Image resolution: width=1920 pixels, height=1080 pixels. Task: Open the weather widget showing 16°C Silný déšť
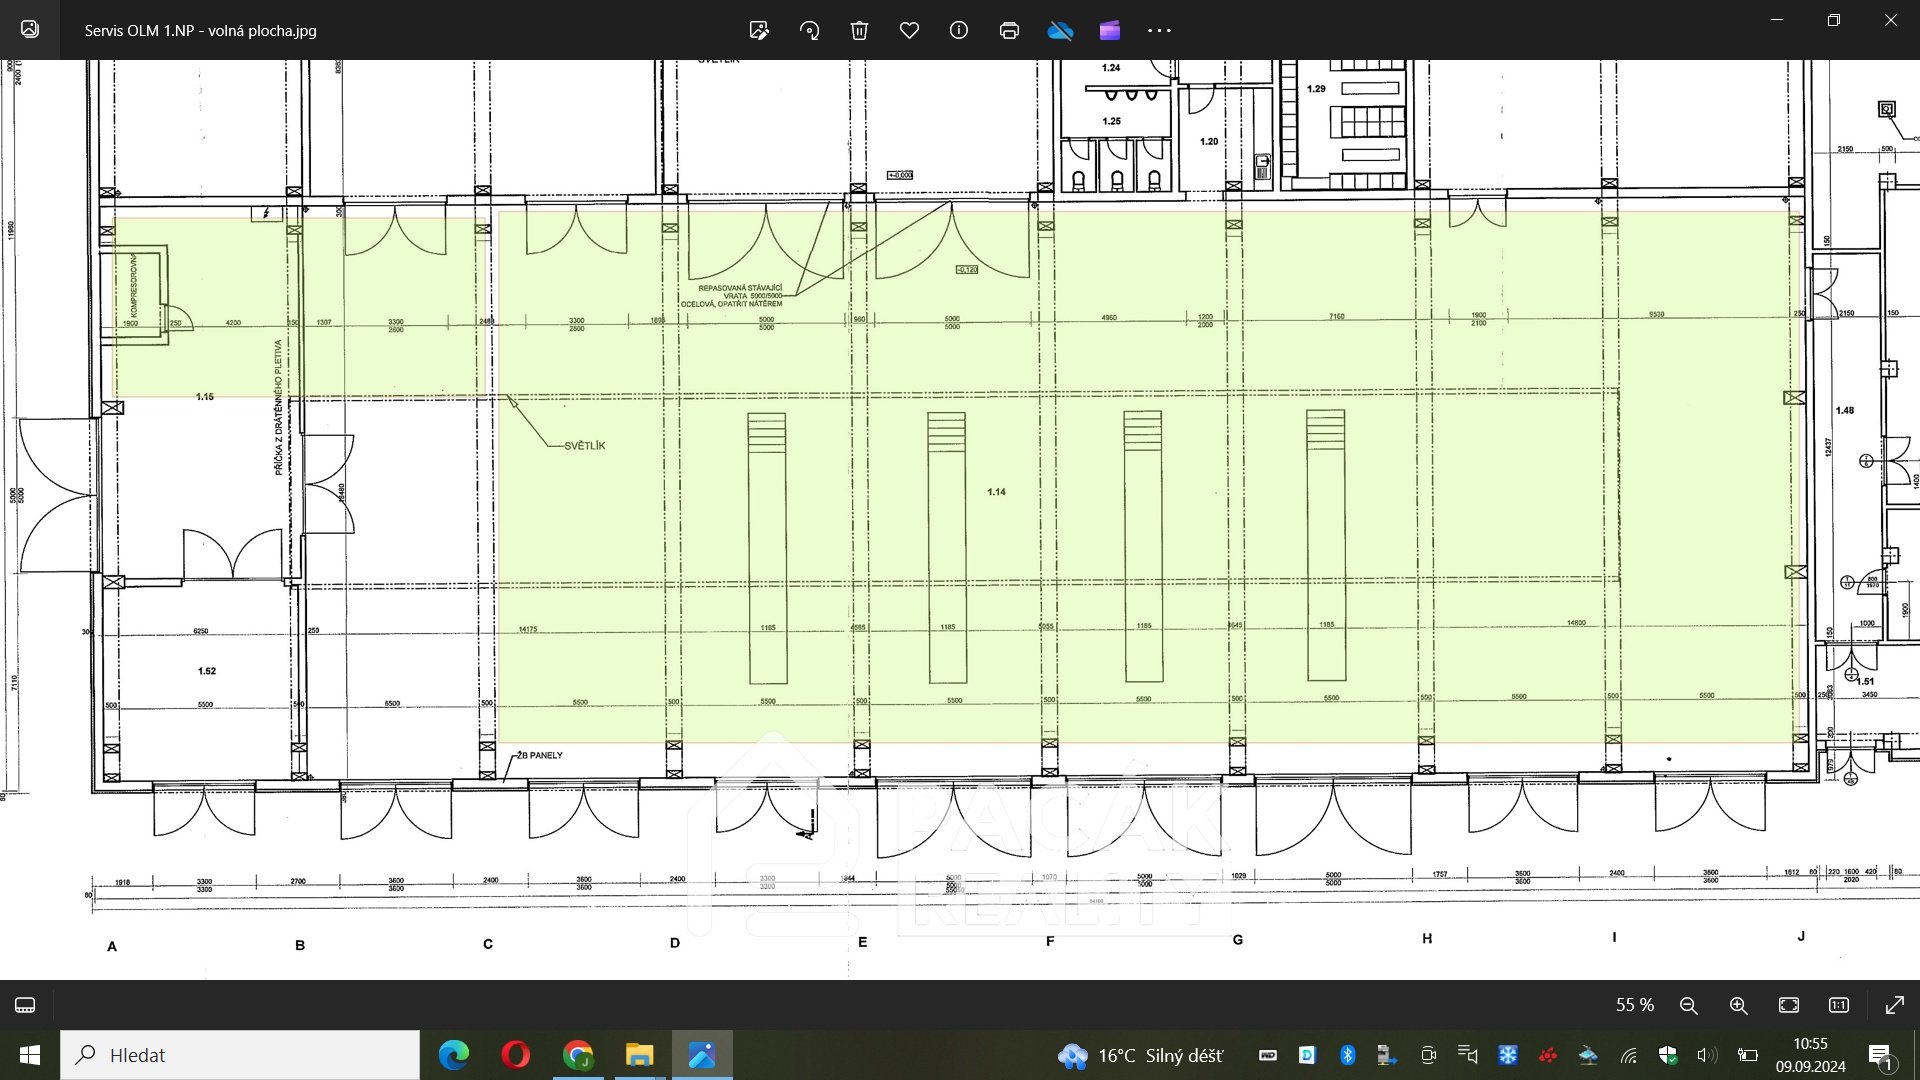(x=1140, y=1055)
